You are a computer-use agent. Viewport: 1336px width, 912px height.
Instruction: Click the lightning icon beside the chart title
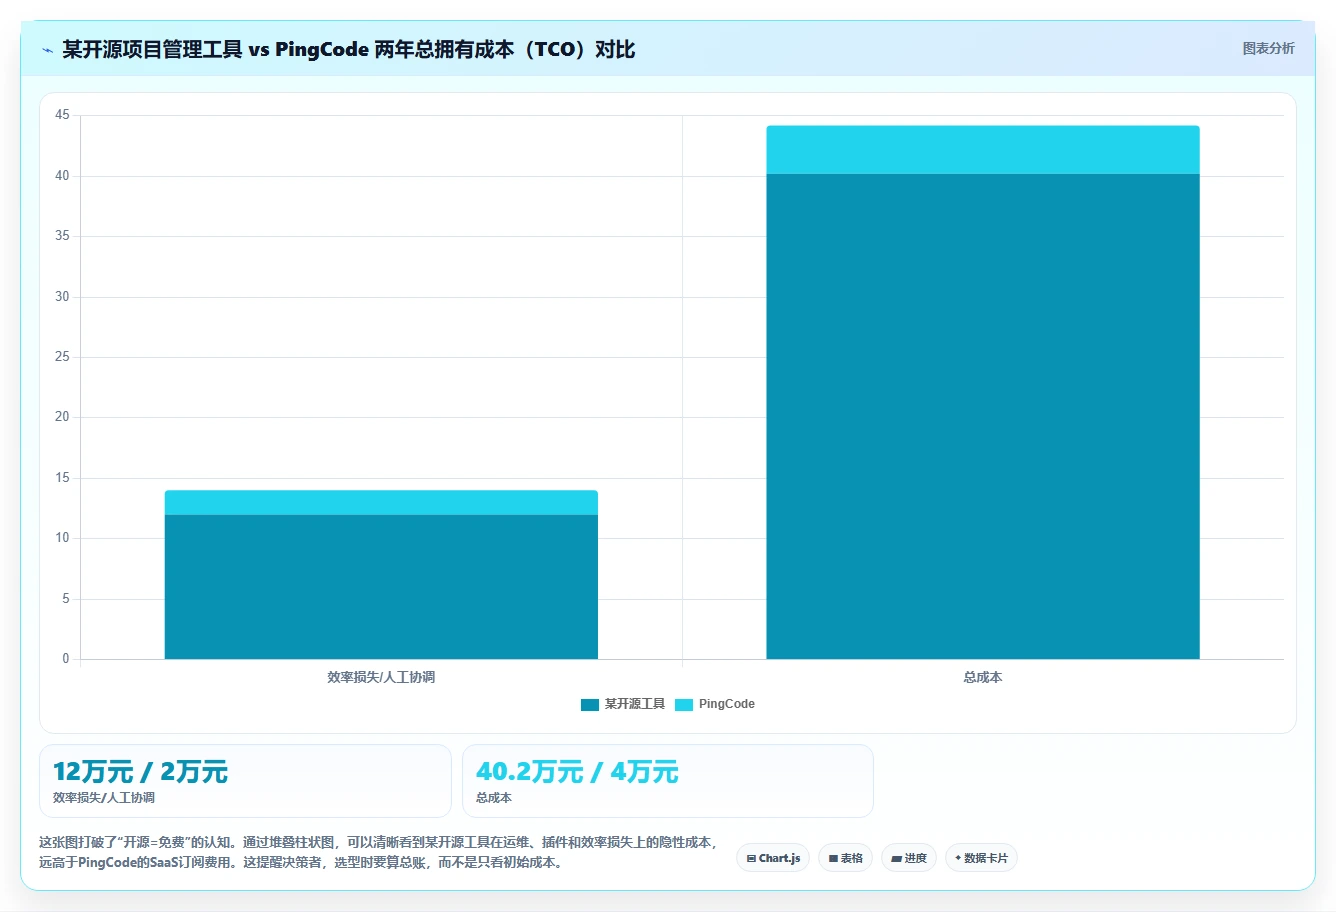point(47,50)
